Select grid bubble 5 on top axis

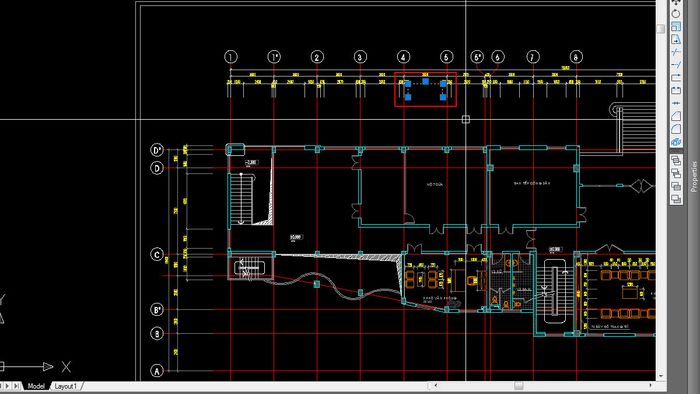click(x=446, y=57)
